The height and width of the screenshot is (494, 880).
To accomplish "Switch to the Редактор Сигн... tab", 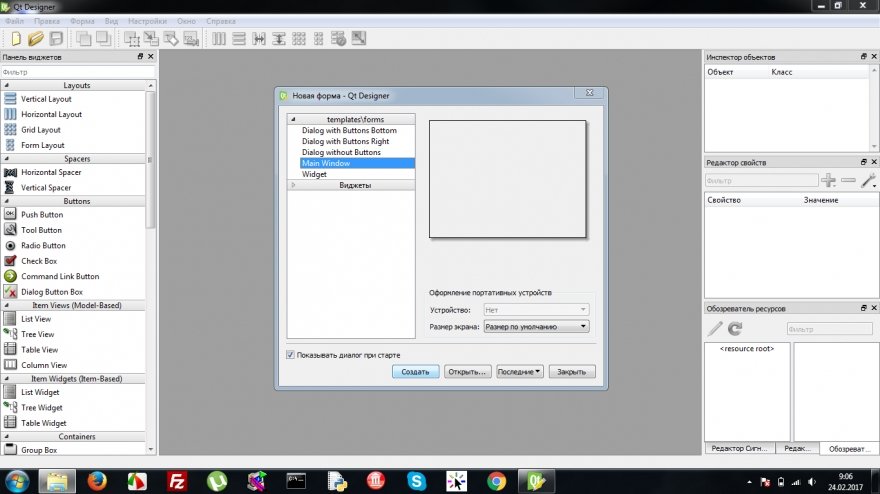I will tap(739, 448).
